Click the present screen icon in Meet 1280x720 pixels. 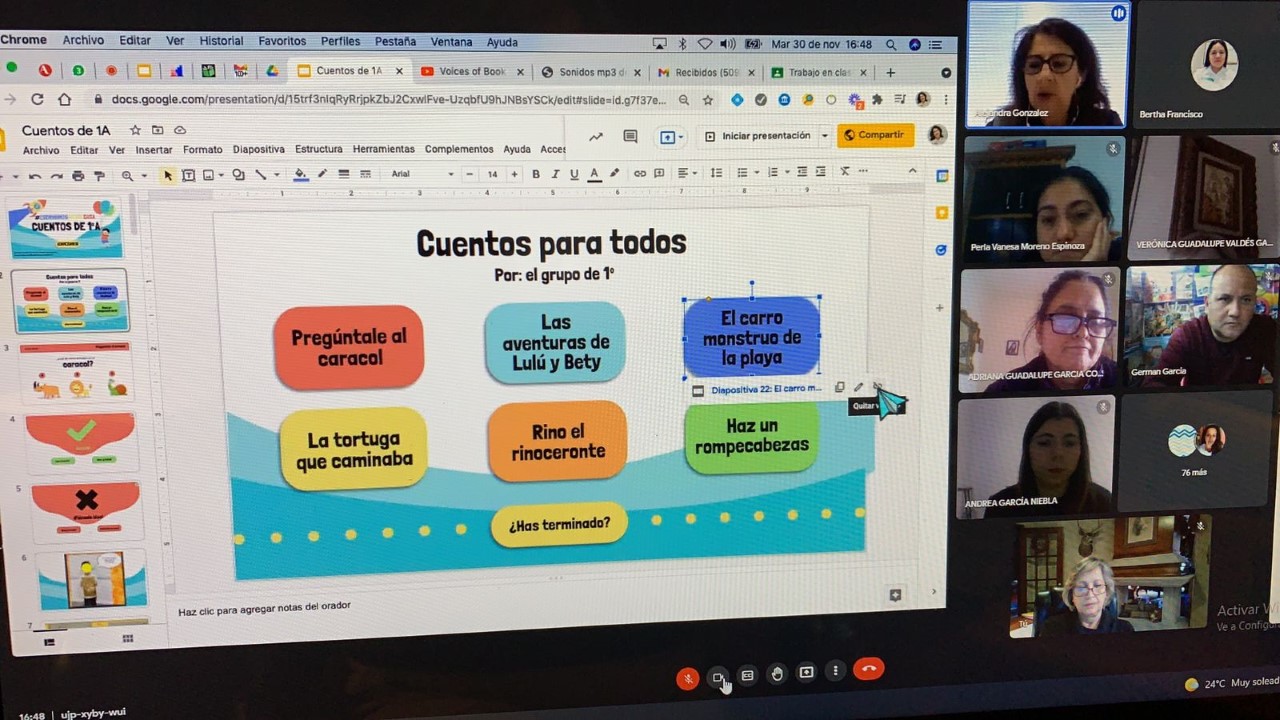click(x=806, y=672)
